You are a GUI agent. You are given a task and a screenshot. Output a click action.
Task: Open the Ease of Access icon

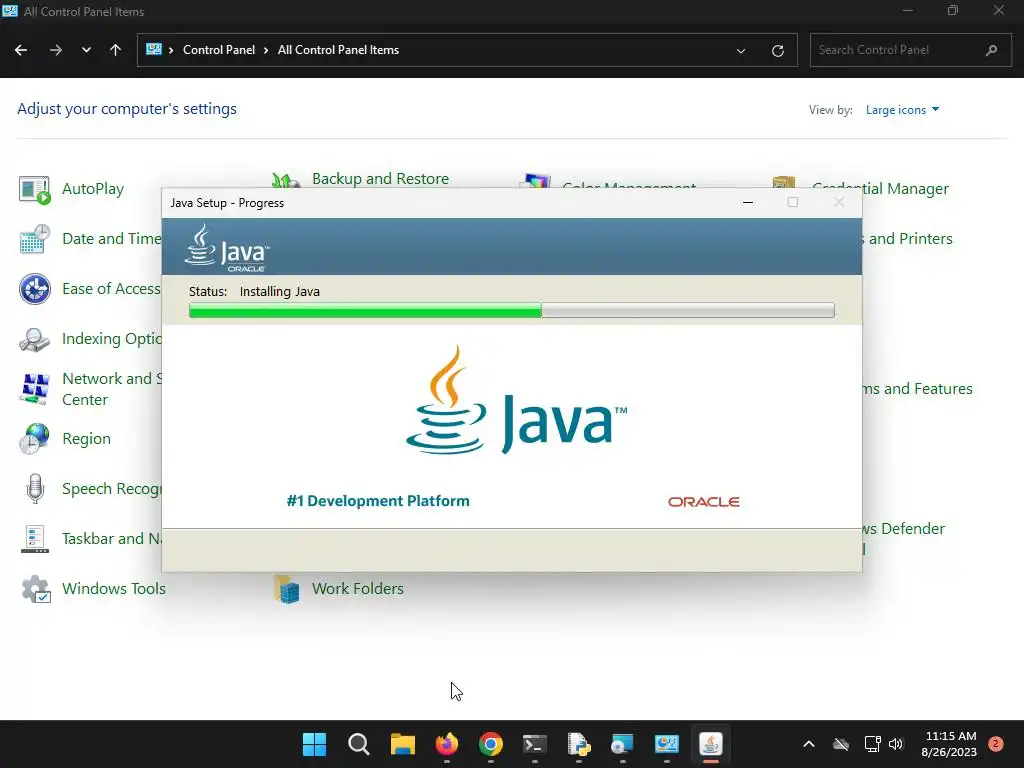coord(35,289)
